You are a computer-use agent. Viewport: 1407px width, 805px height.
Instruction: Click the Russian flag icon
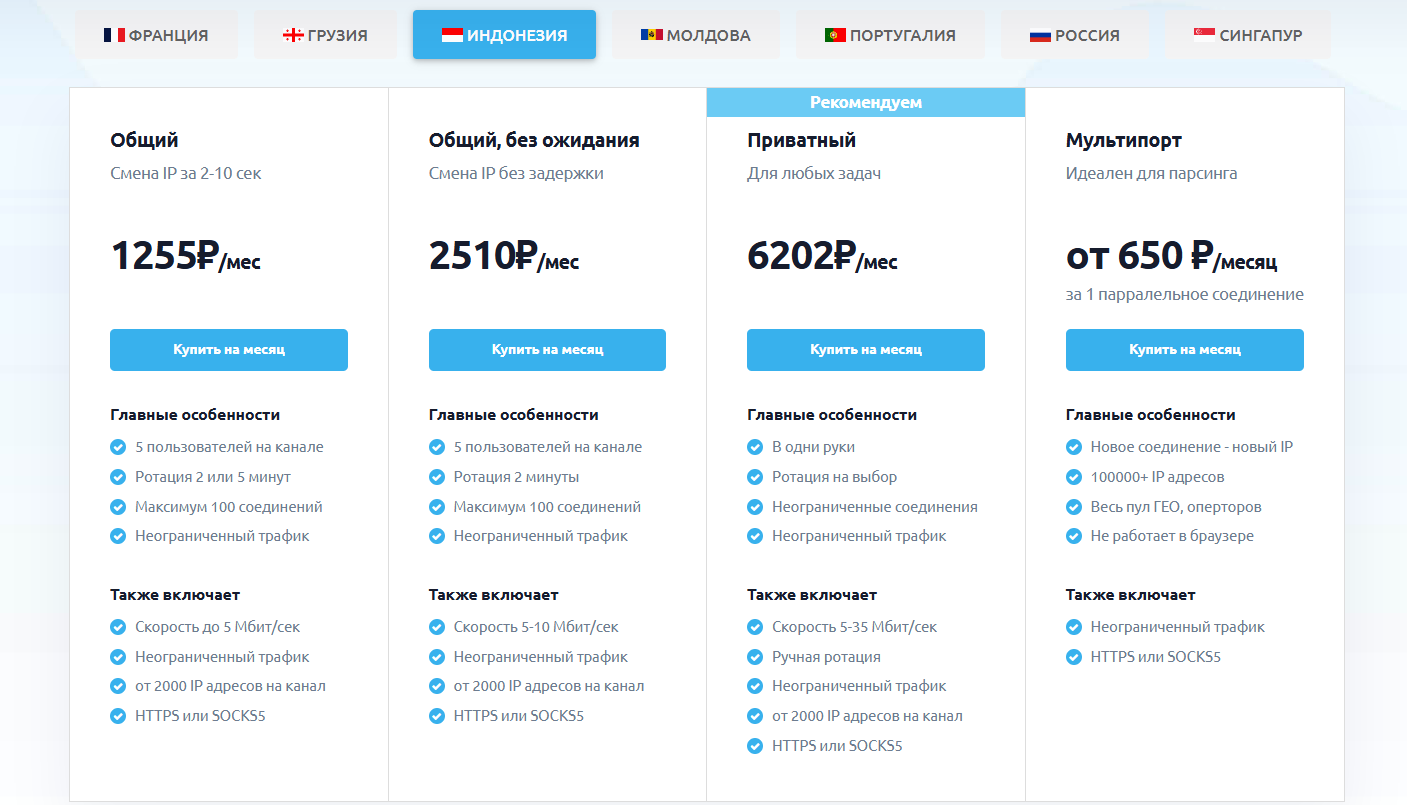(1040, 35)
